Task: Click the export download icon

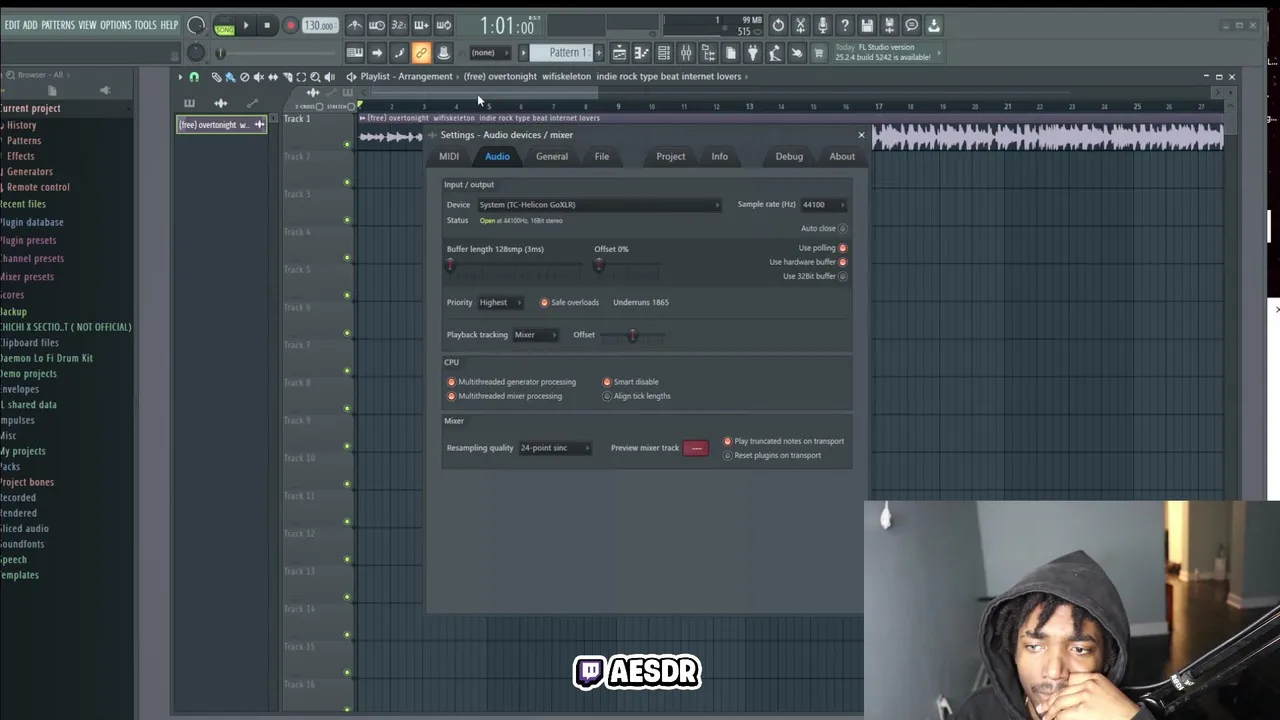Action: [934, 25]
